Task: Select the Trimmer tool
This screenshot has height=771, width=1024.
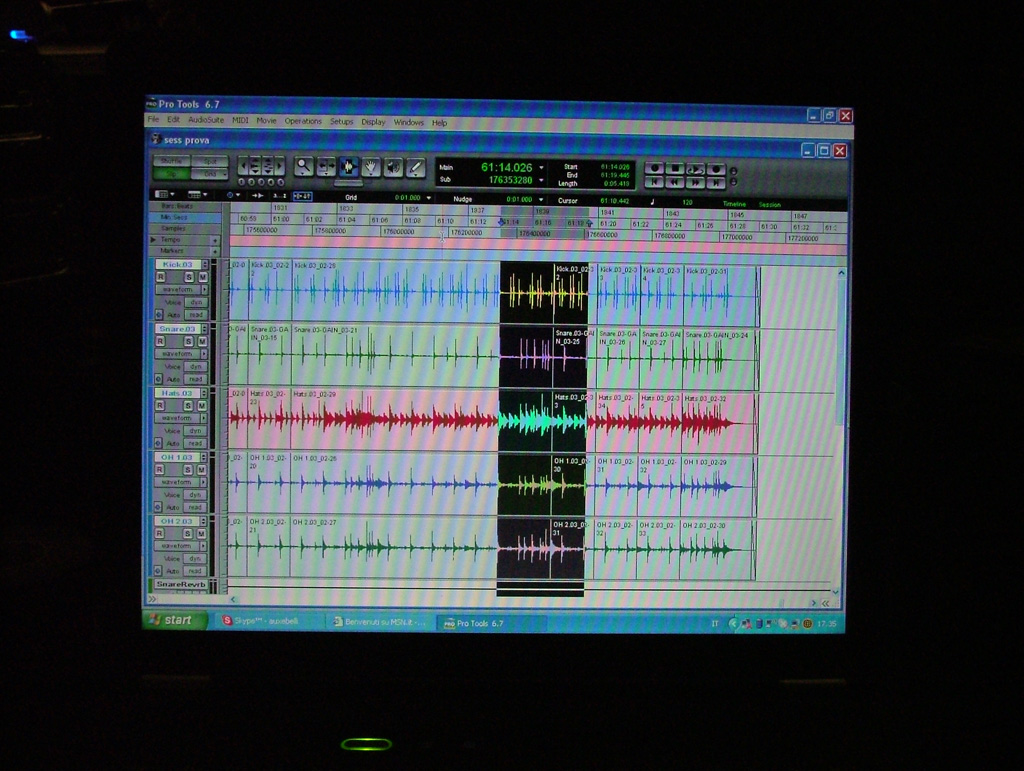Action: (326, 167)
